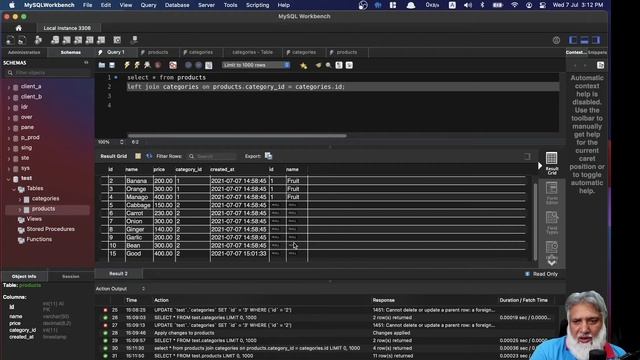Toggle continue-on-error execution icon
Viewport: 640px width, 360px height.
(173, 65)
